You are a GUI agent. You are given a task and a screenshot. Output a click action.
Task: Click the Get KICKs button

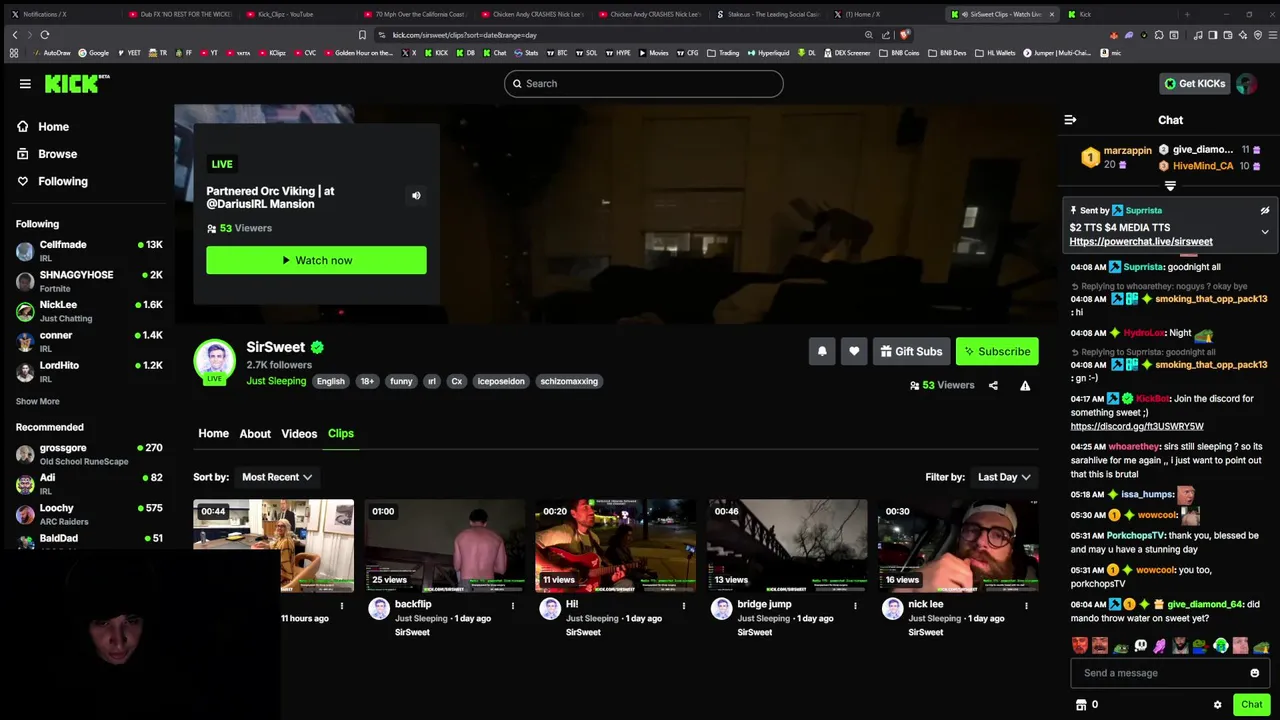(1194, 84)
